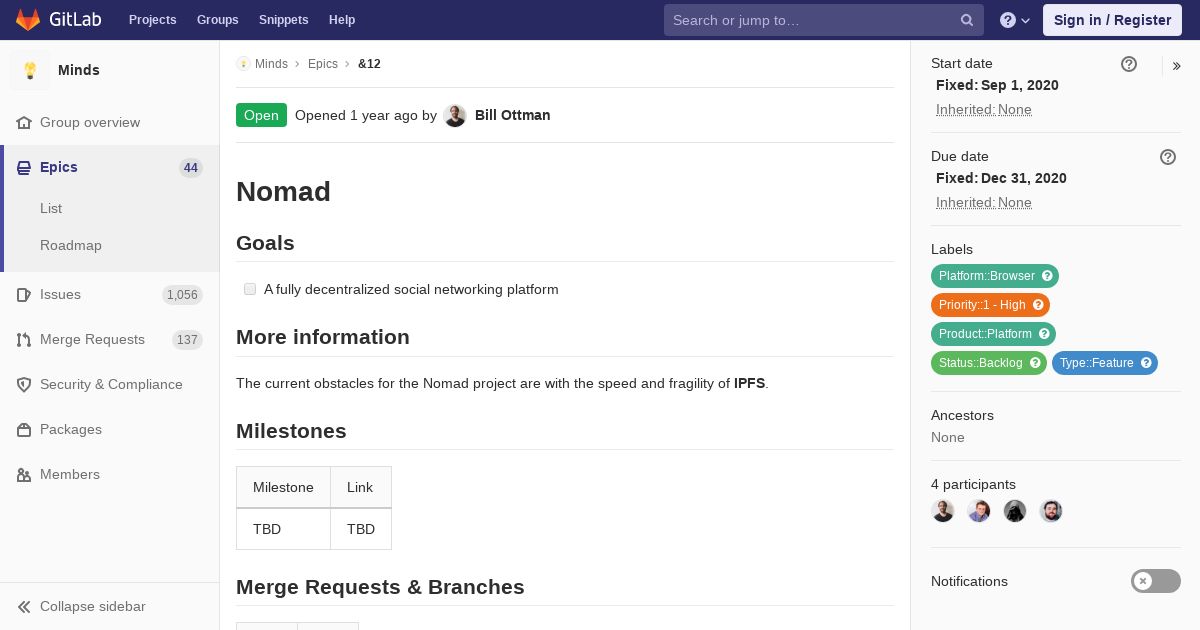Click Sign in / Register button
This screenshot has width=1200, height=630.
(x=1112, y=20)
